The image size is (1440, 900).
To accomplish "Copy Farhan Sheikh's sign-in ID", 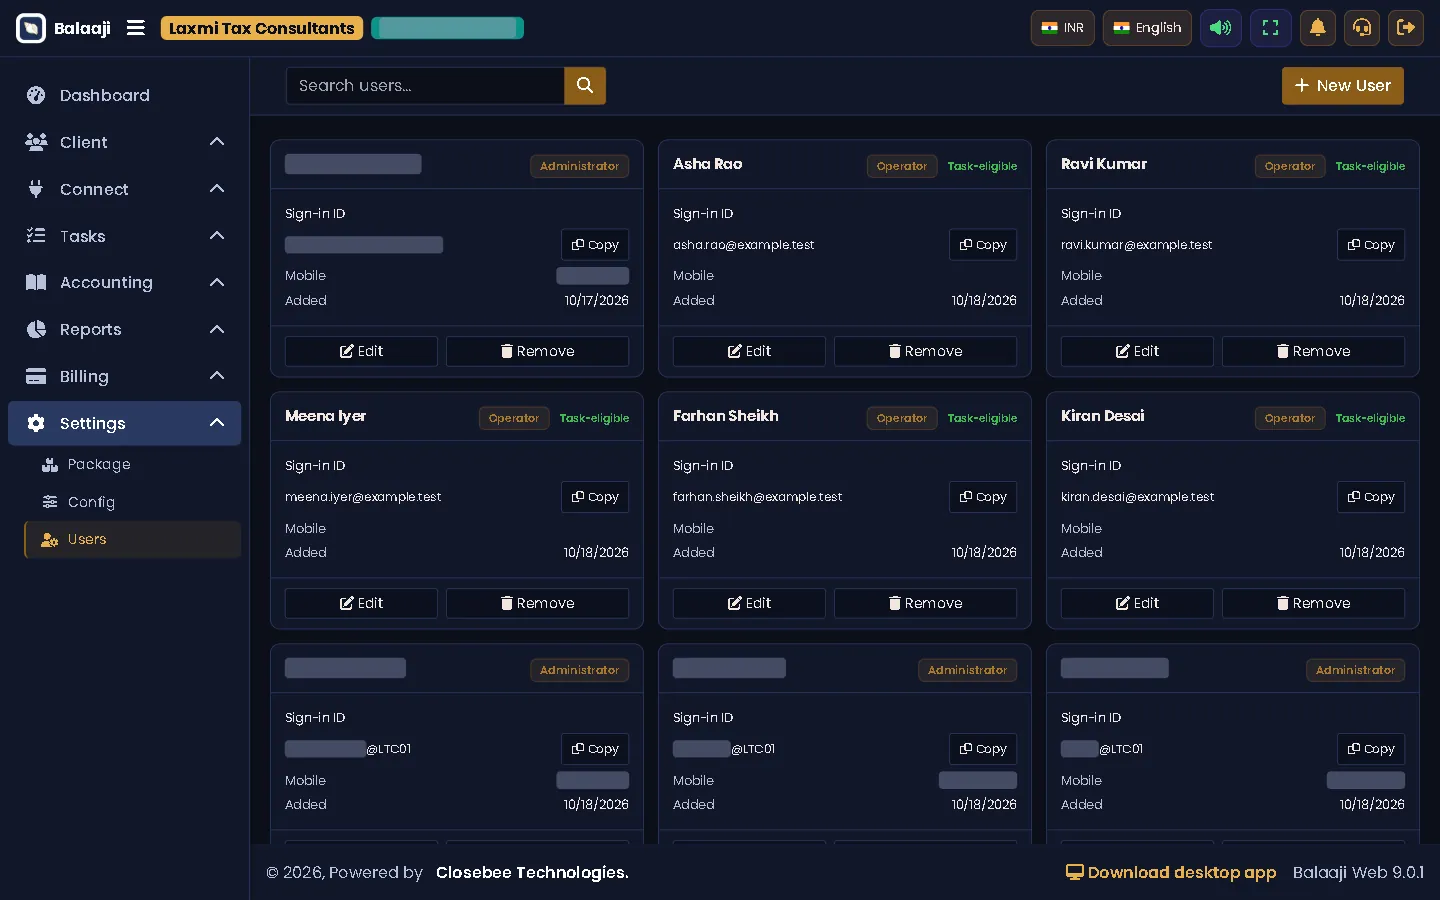I will pos(983,497).
